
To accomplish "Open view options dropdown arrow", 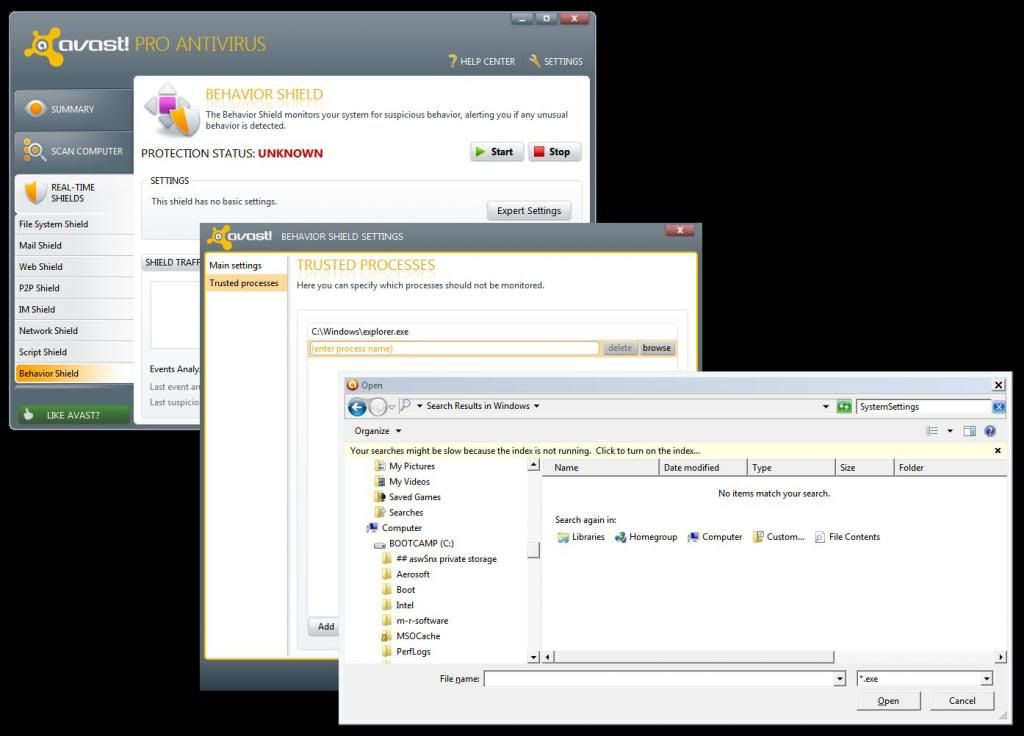I will pyautogui.click(x=950, y=431).
